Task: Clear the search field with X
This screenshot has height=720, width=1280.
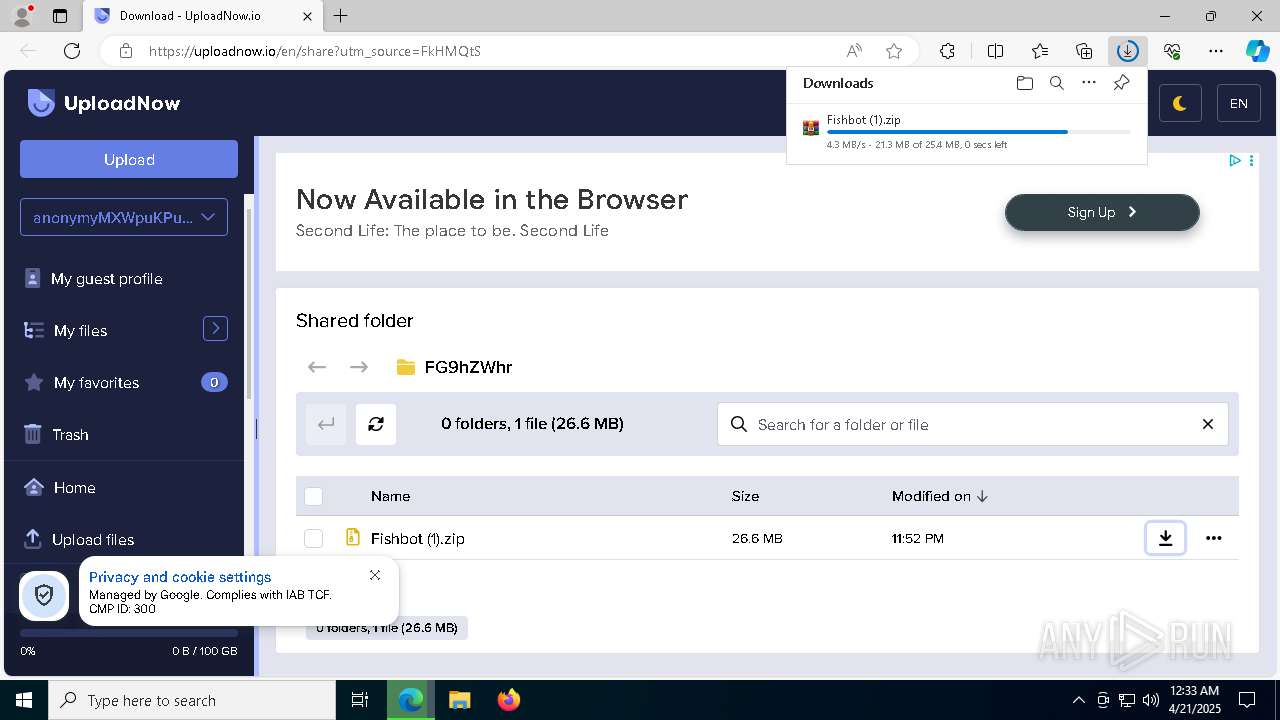Action: point(1208,424)
